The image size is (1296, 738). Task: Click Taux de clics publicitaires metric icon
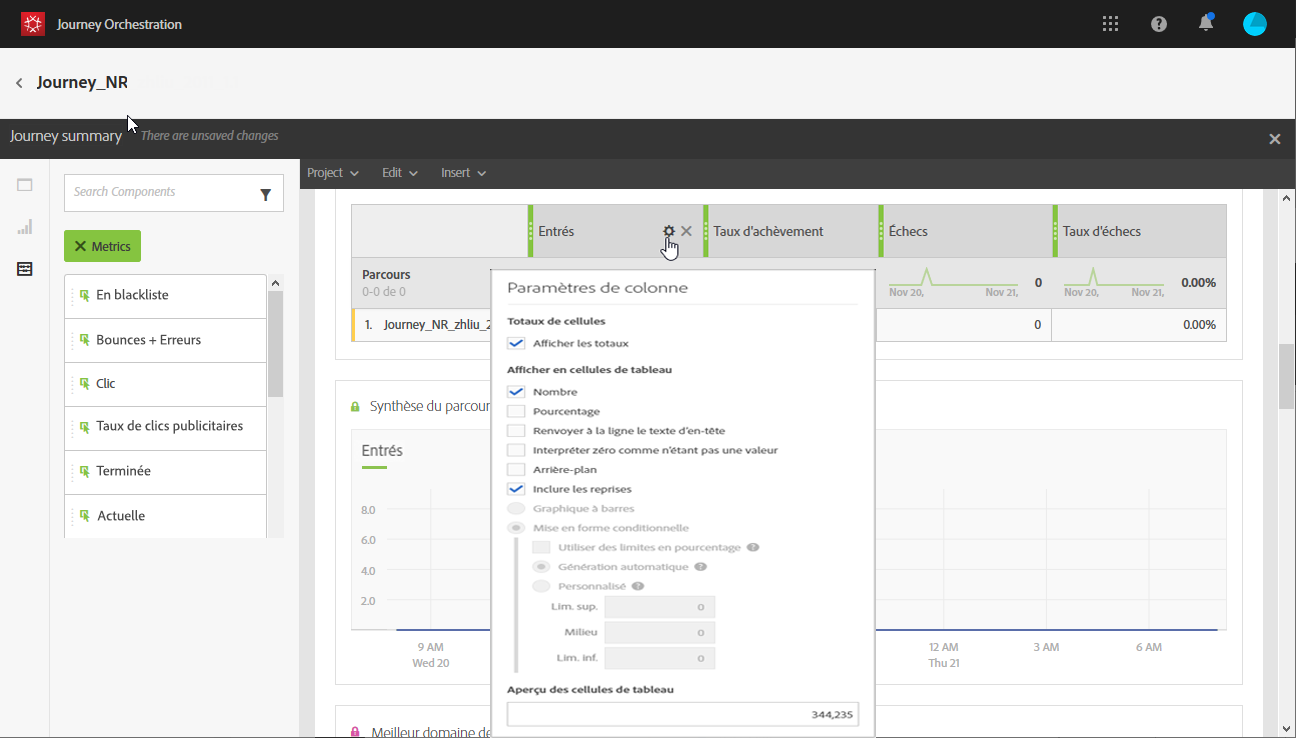[85, 427]
